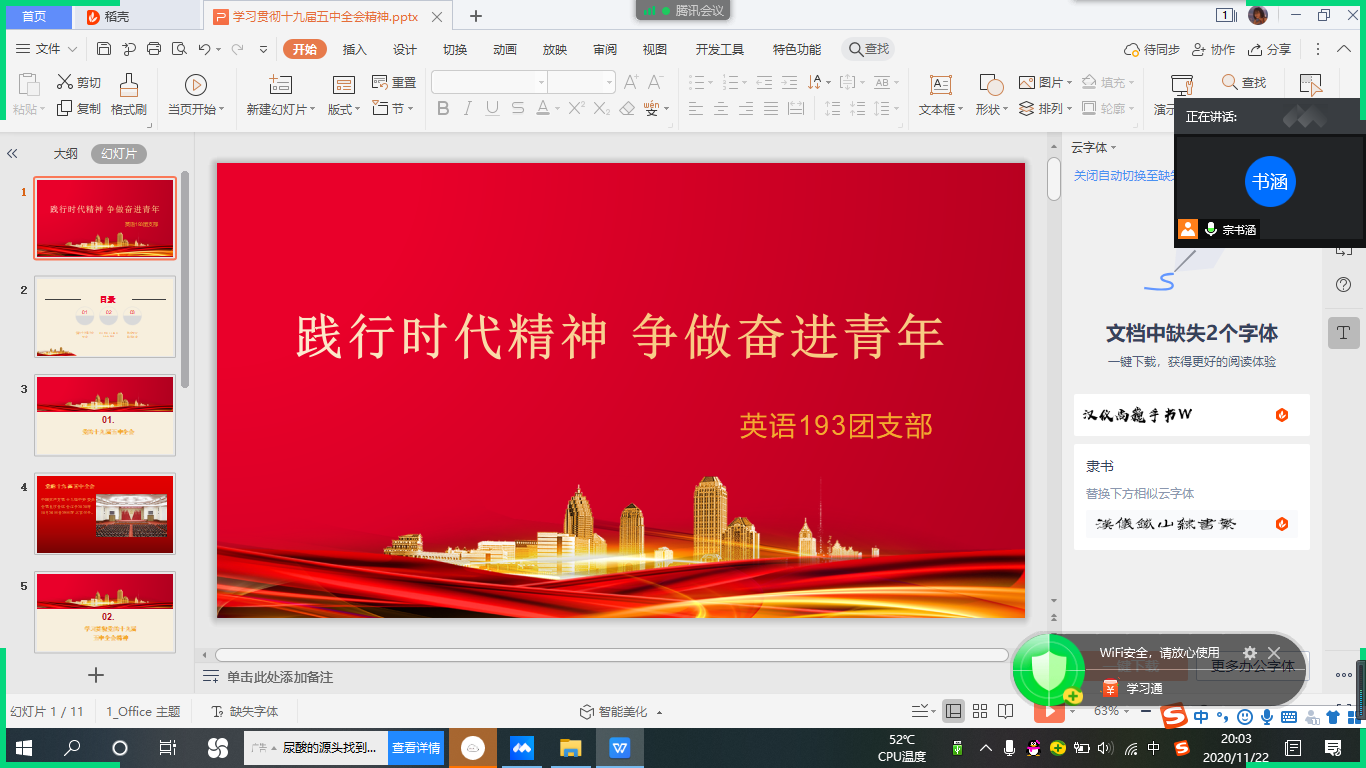The height and width of the screenshot is (768, 1366).
Task: Select slide 3 thumbnail in the panel
Action: 105,415
